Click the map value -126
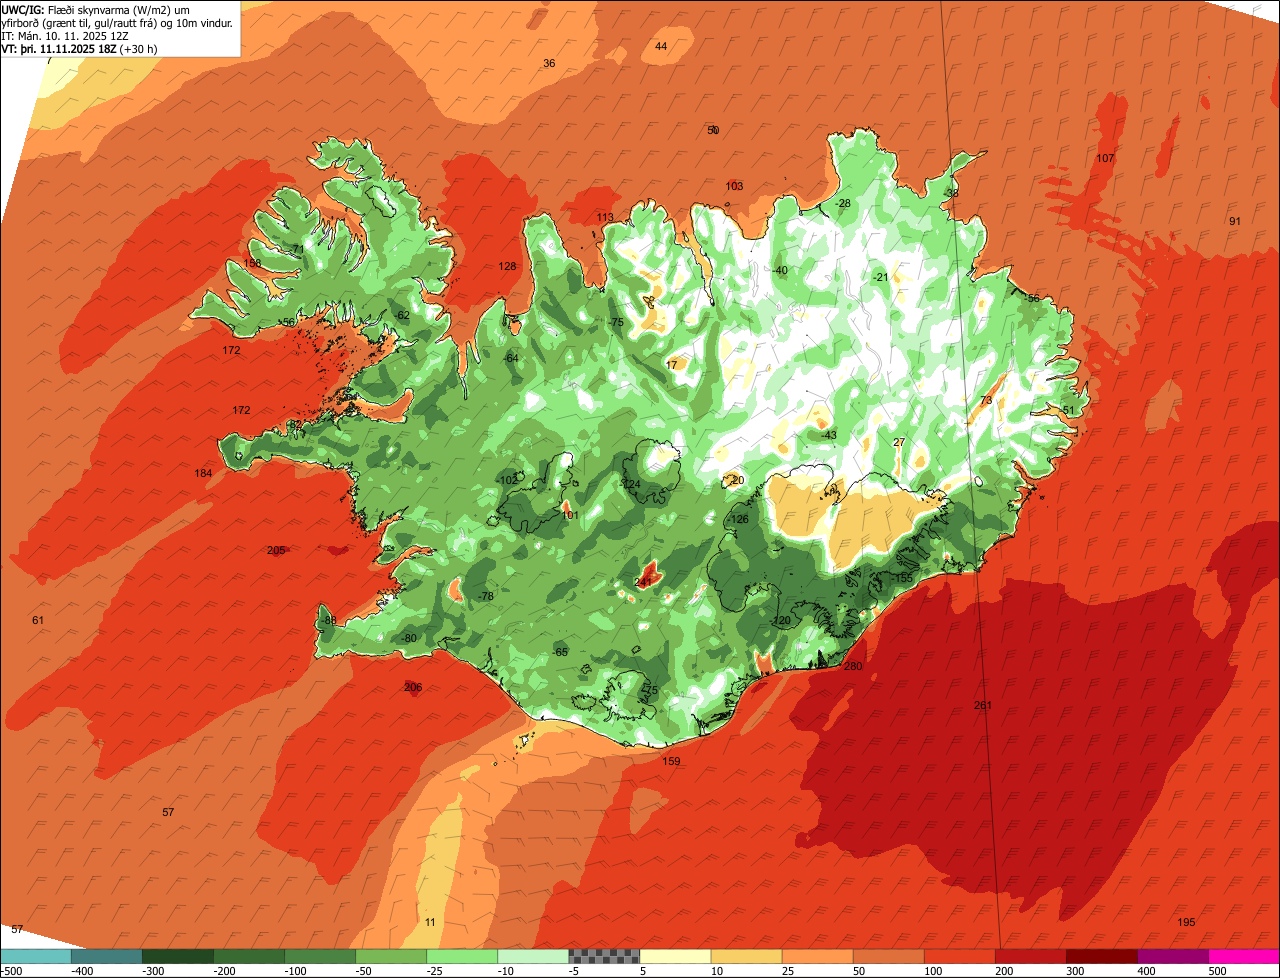The width and height of the screenshot is (1280, 978). (x=739, y=519)
